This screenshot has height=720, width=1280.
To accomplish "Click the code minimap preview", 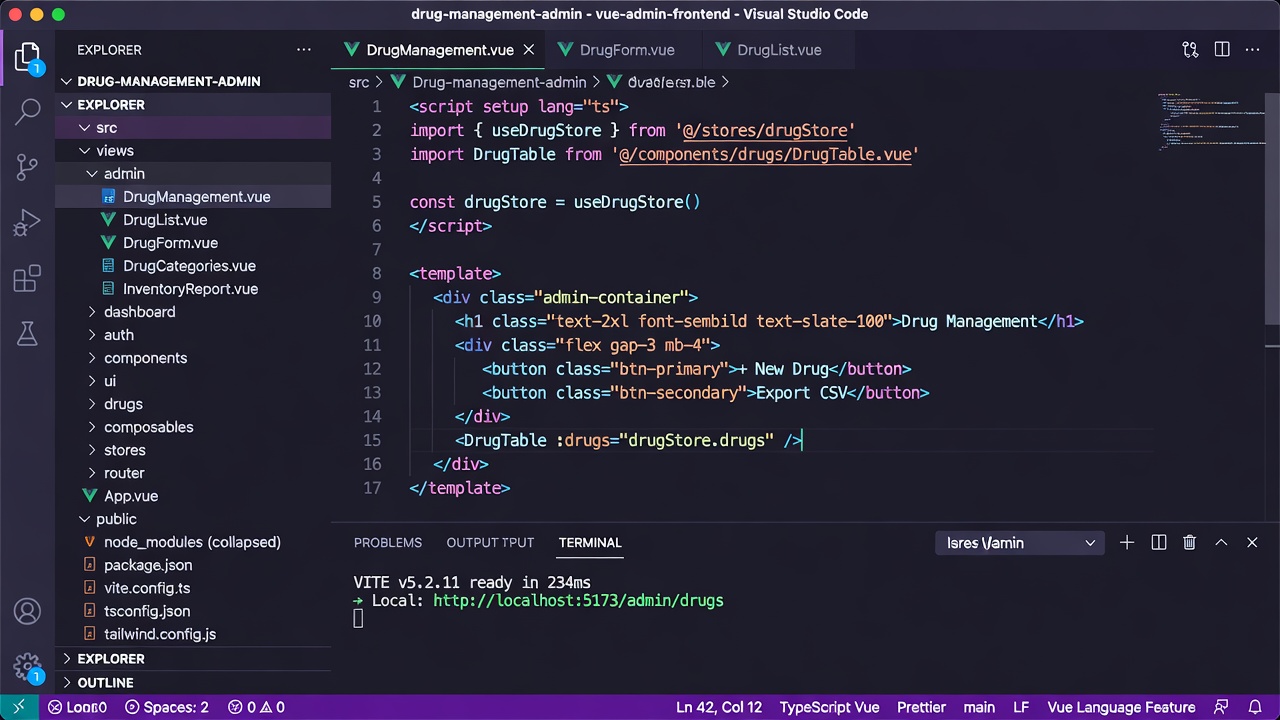I will [1211, 122].
